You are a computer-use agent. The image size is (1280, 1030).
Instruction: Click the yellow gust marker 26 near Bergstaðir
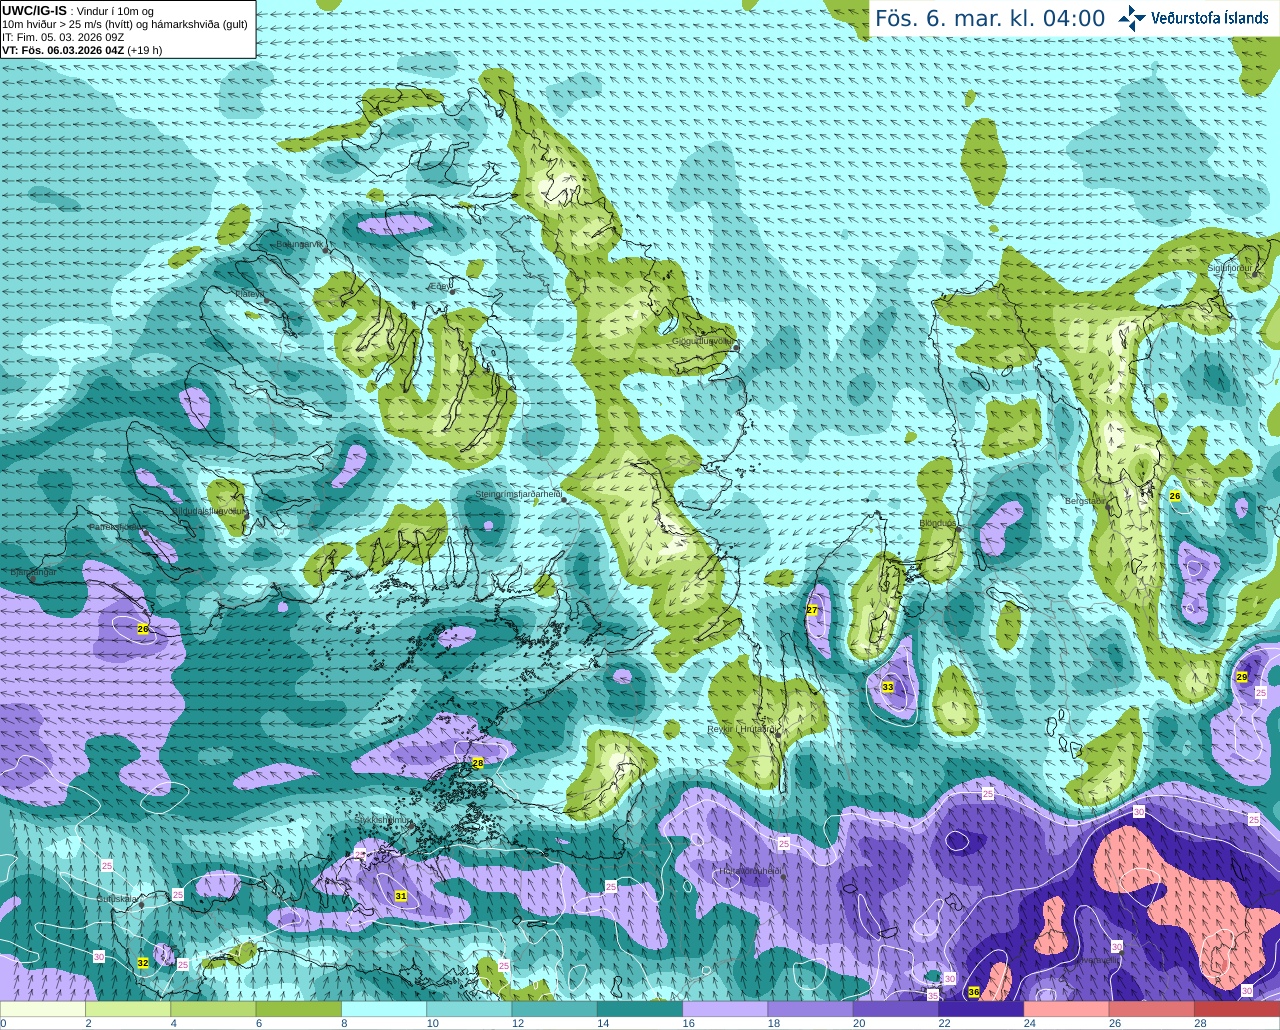[x=1175, y=496]
